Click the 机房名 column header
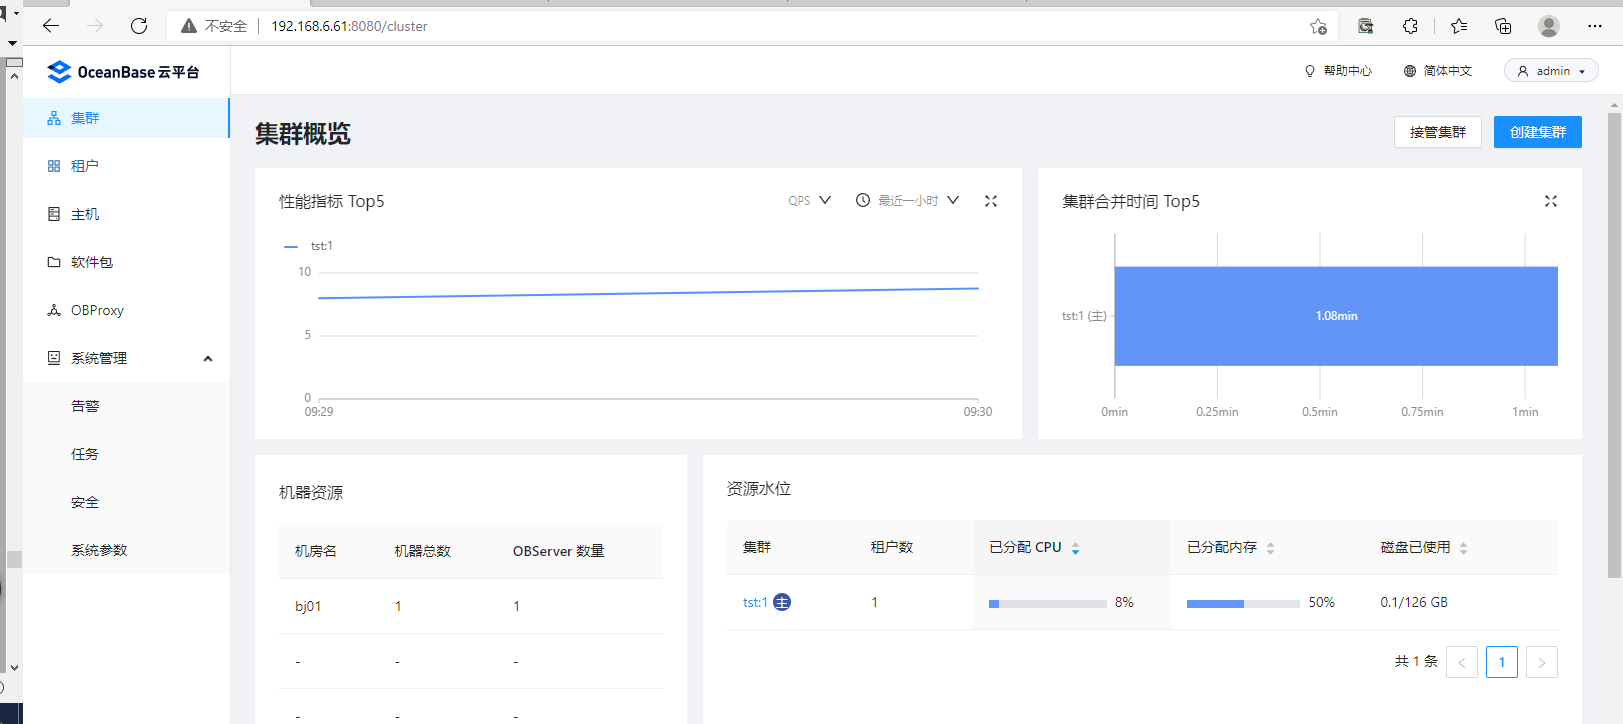This screenshot has height=724, width=1623. pyautogui.click(x=316, y=551)
